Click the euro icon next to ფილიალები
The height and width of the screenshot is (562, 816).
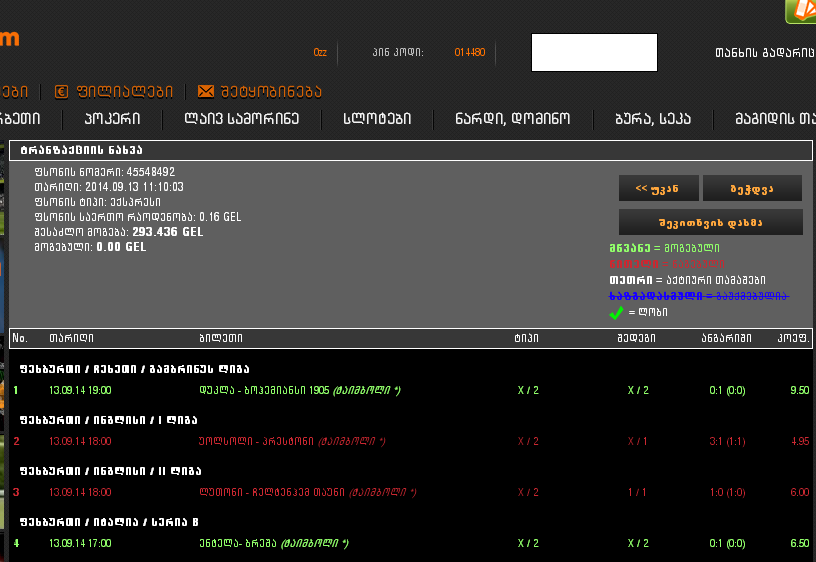(61, 92)
